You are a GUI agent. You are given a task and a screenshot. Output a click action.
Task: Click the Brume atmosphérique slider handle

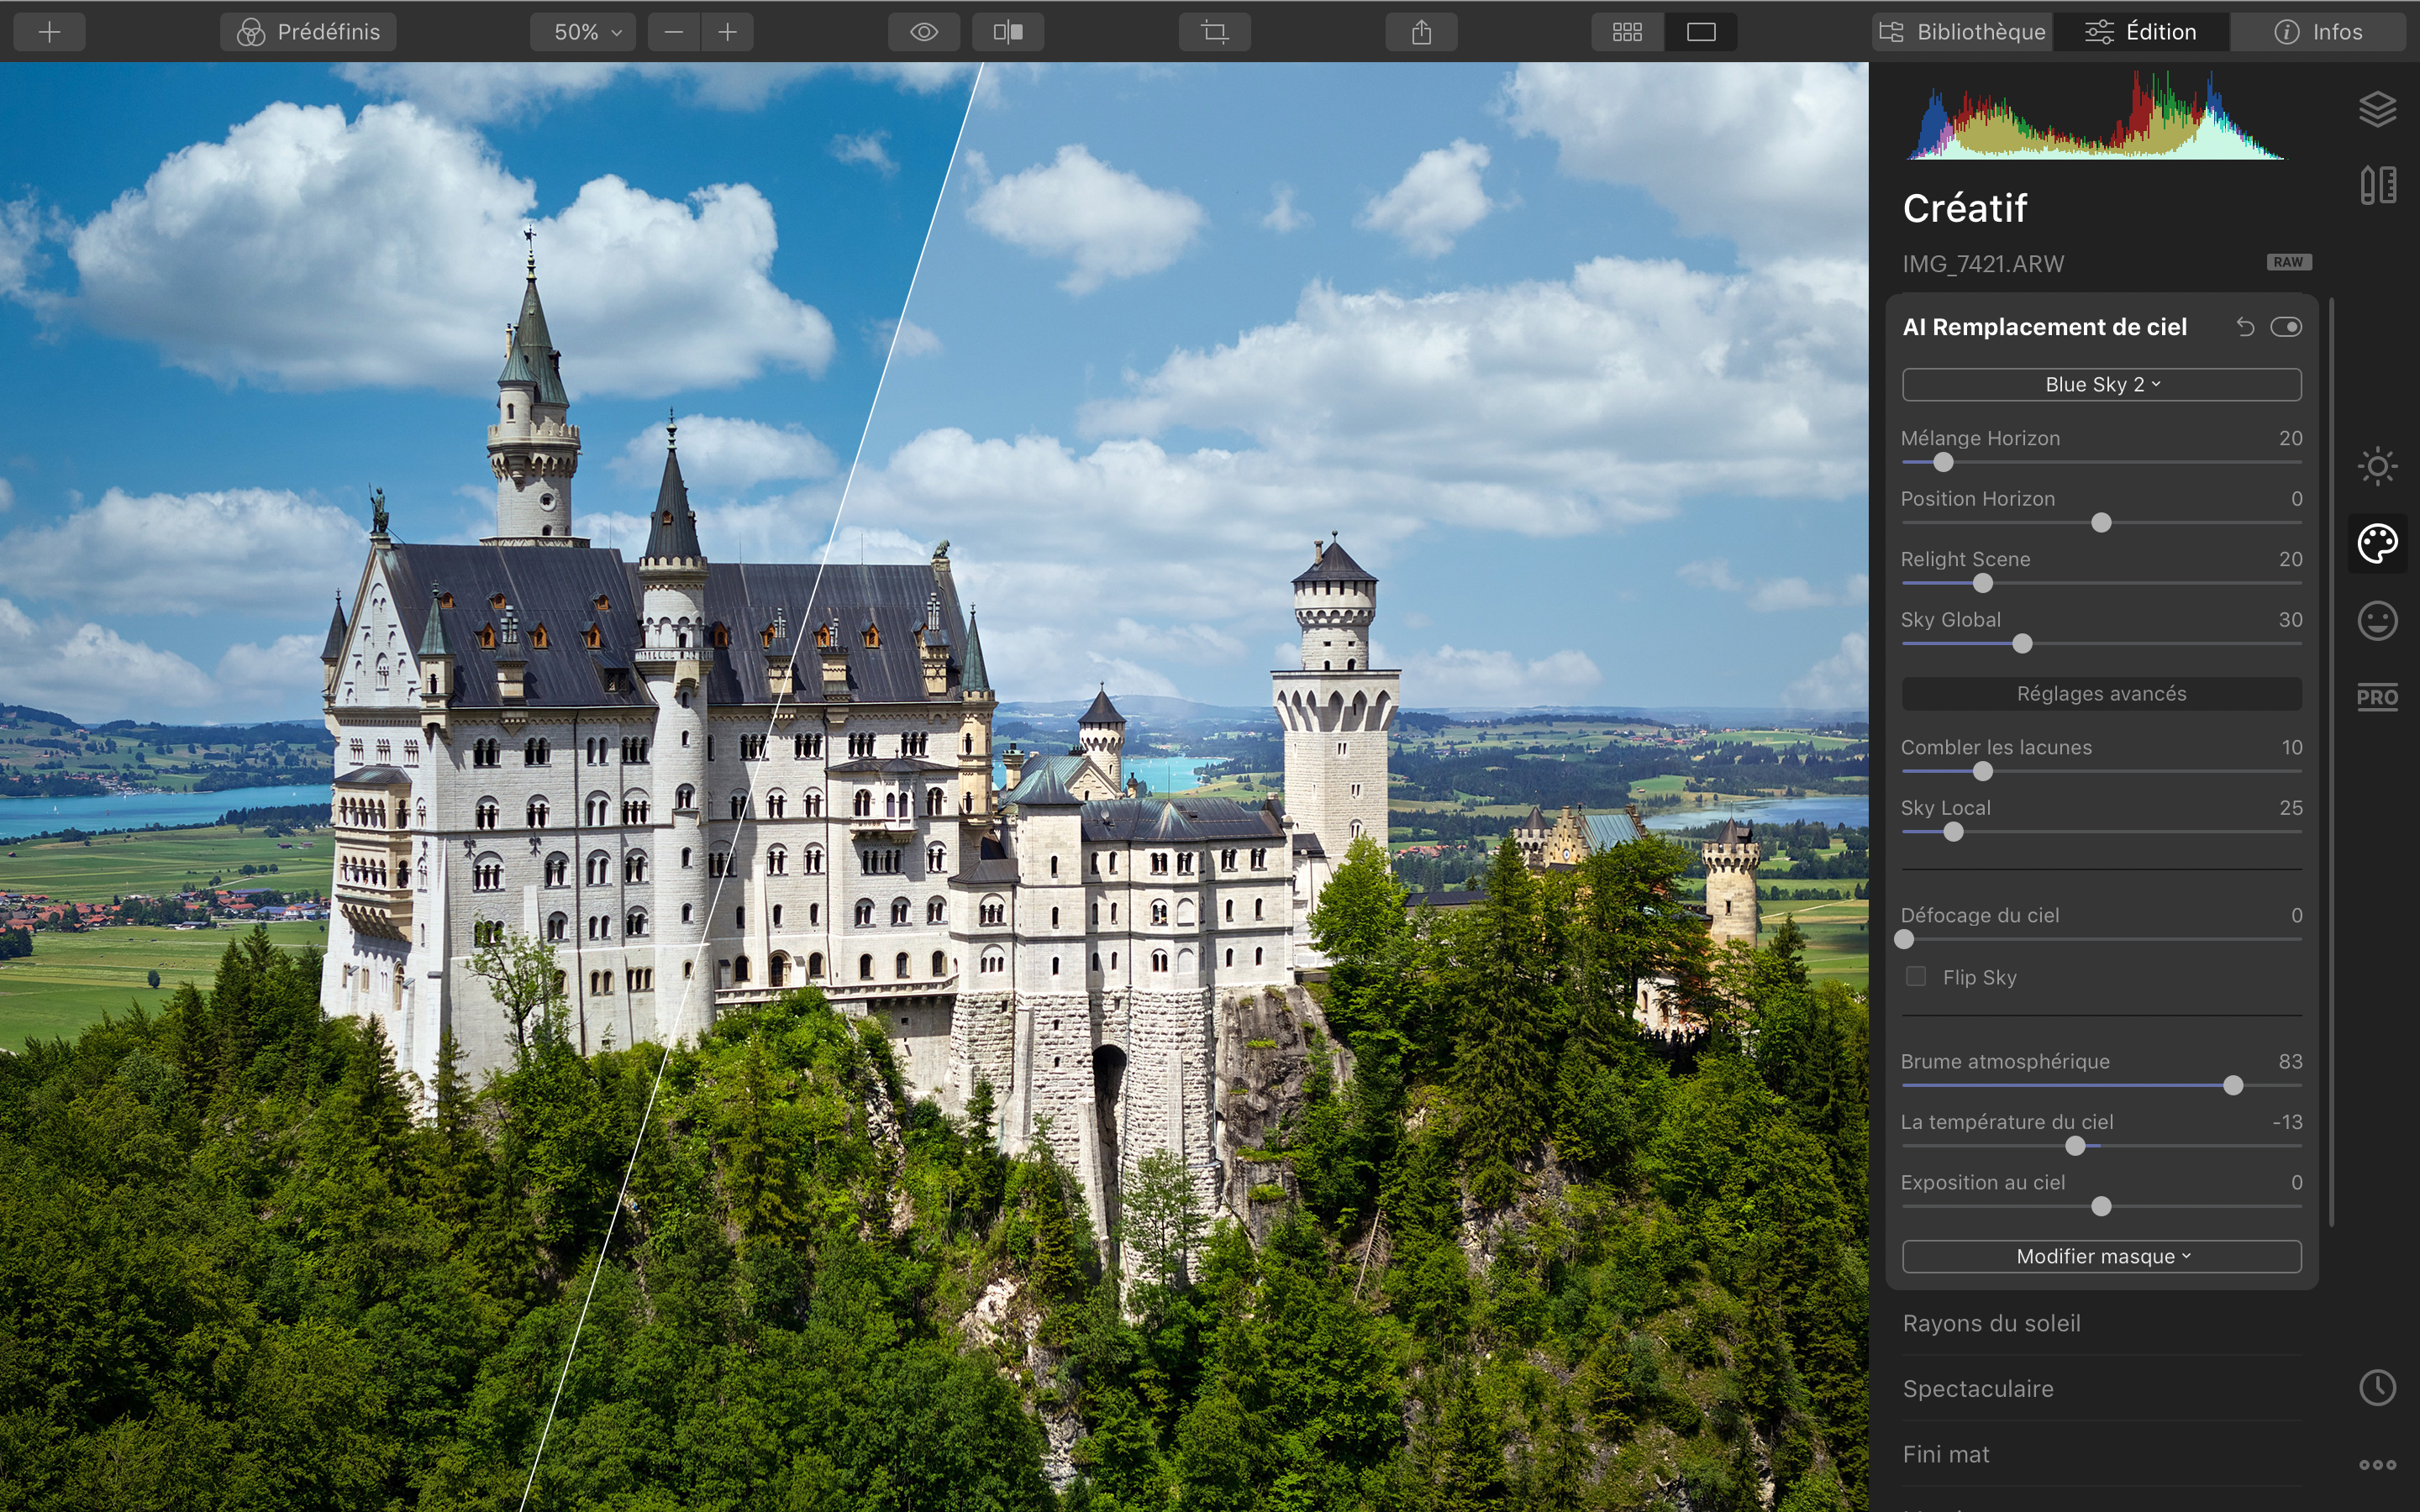[x=2233, y=1086]
